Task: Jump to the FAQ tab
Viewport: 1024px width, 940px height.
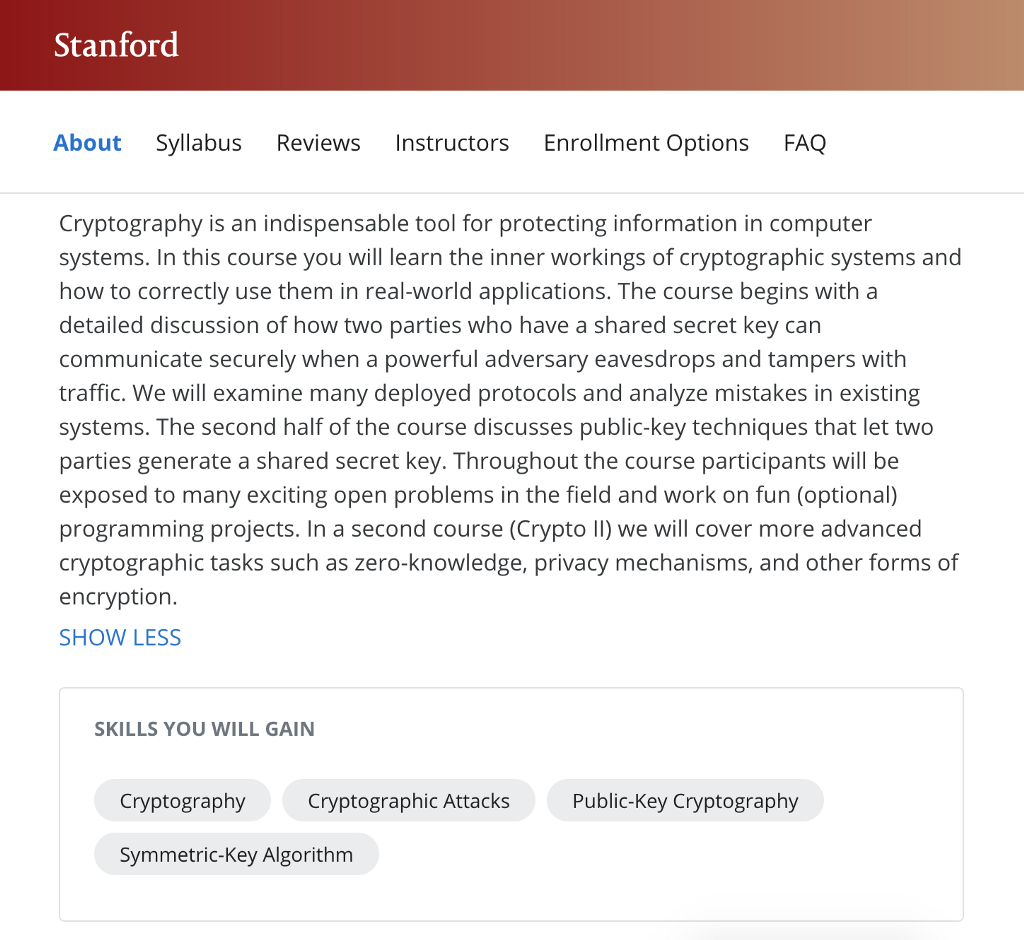Action: [x=805, y=143]
